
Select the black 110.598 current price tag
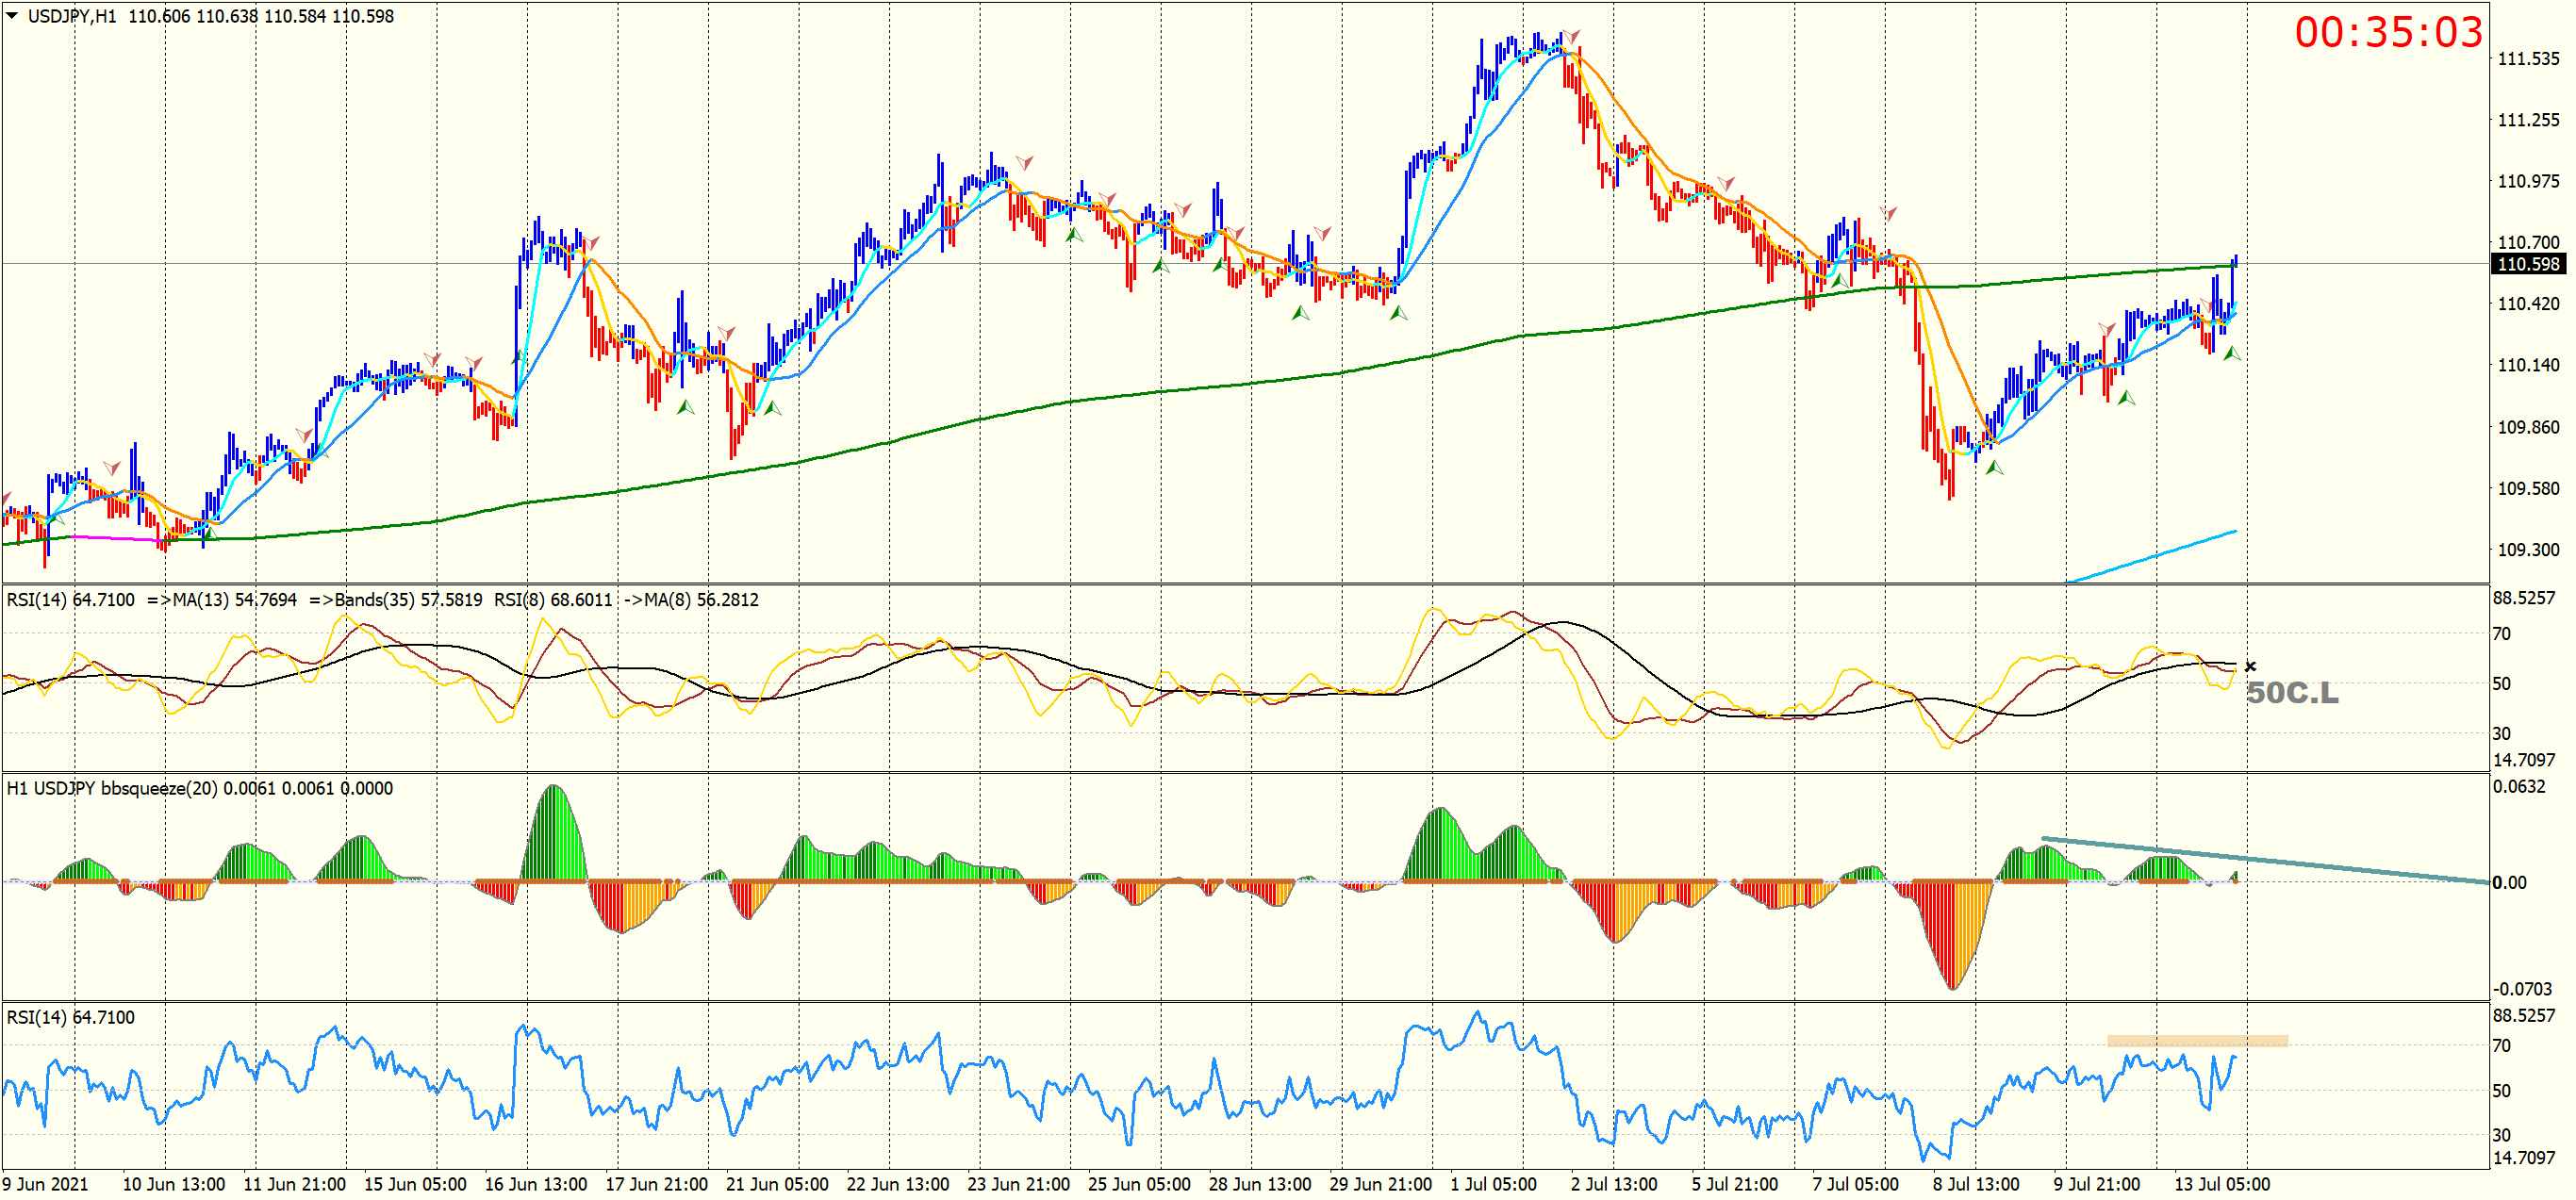(x=2527, y=264)
